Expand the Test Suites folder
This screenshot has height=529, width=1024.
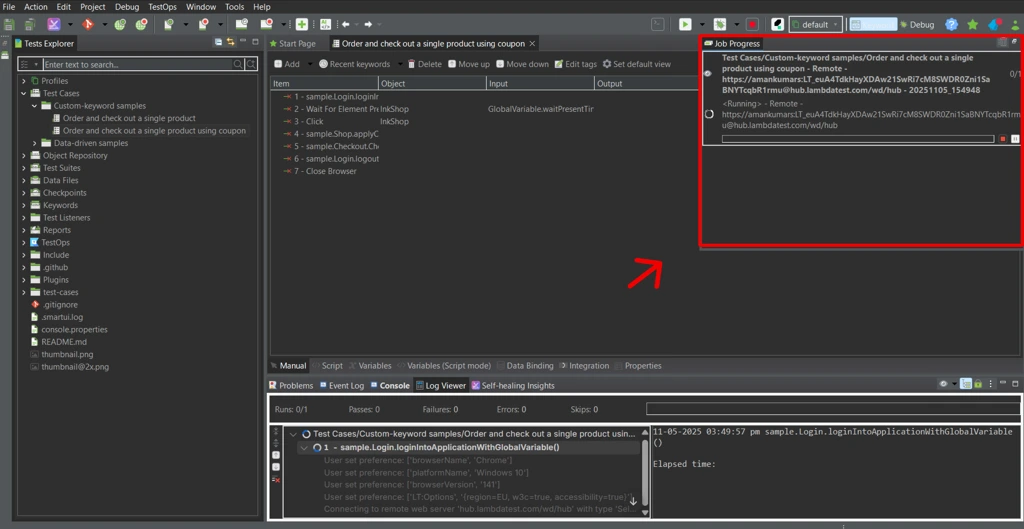pyautogui.click(x=24, y=168)
